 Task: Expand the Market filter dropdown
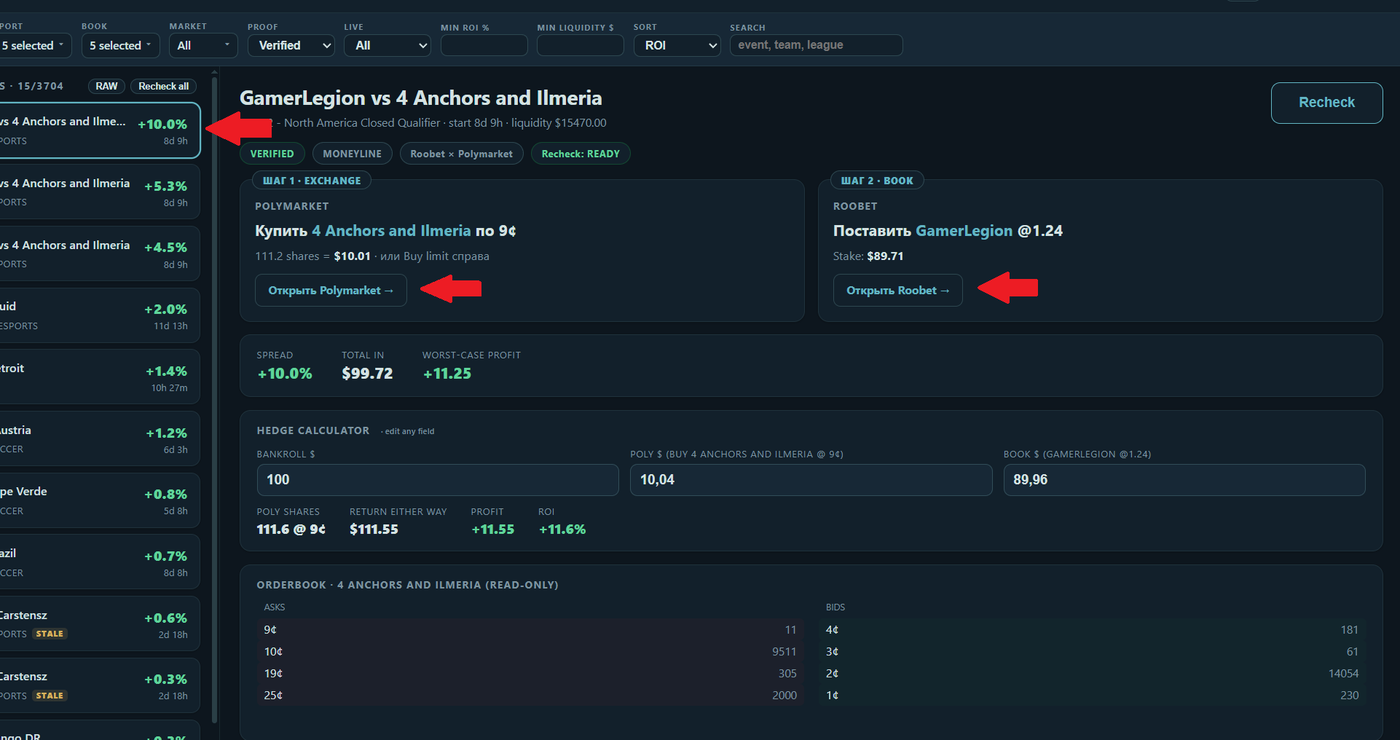[x=203, y=45]
